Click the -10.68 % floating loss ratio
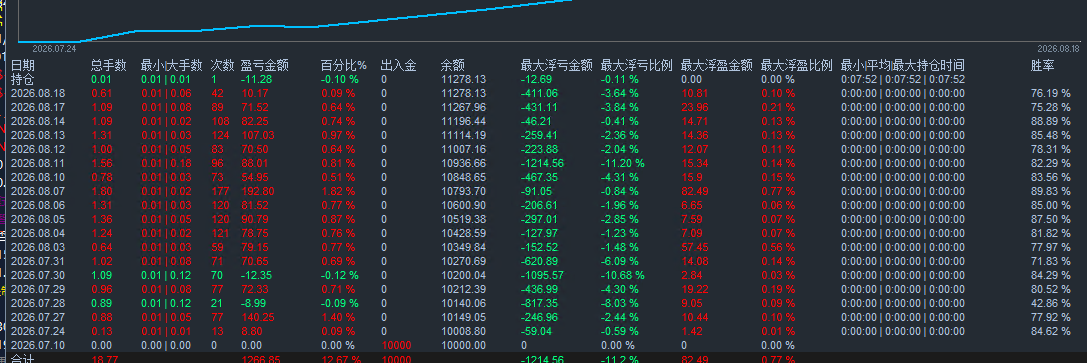The width and height of the screenshot is (1087, 363). (x=623, y=275)
